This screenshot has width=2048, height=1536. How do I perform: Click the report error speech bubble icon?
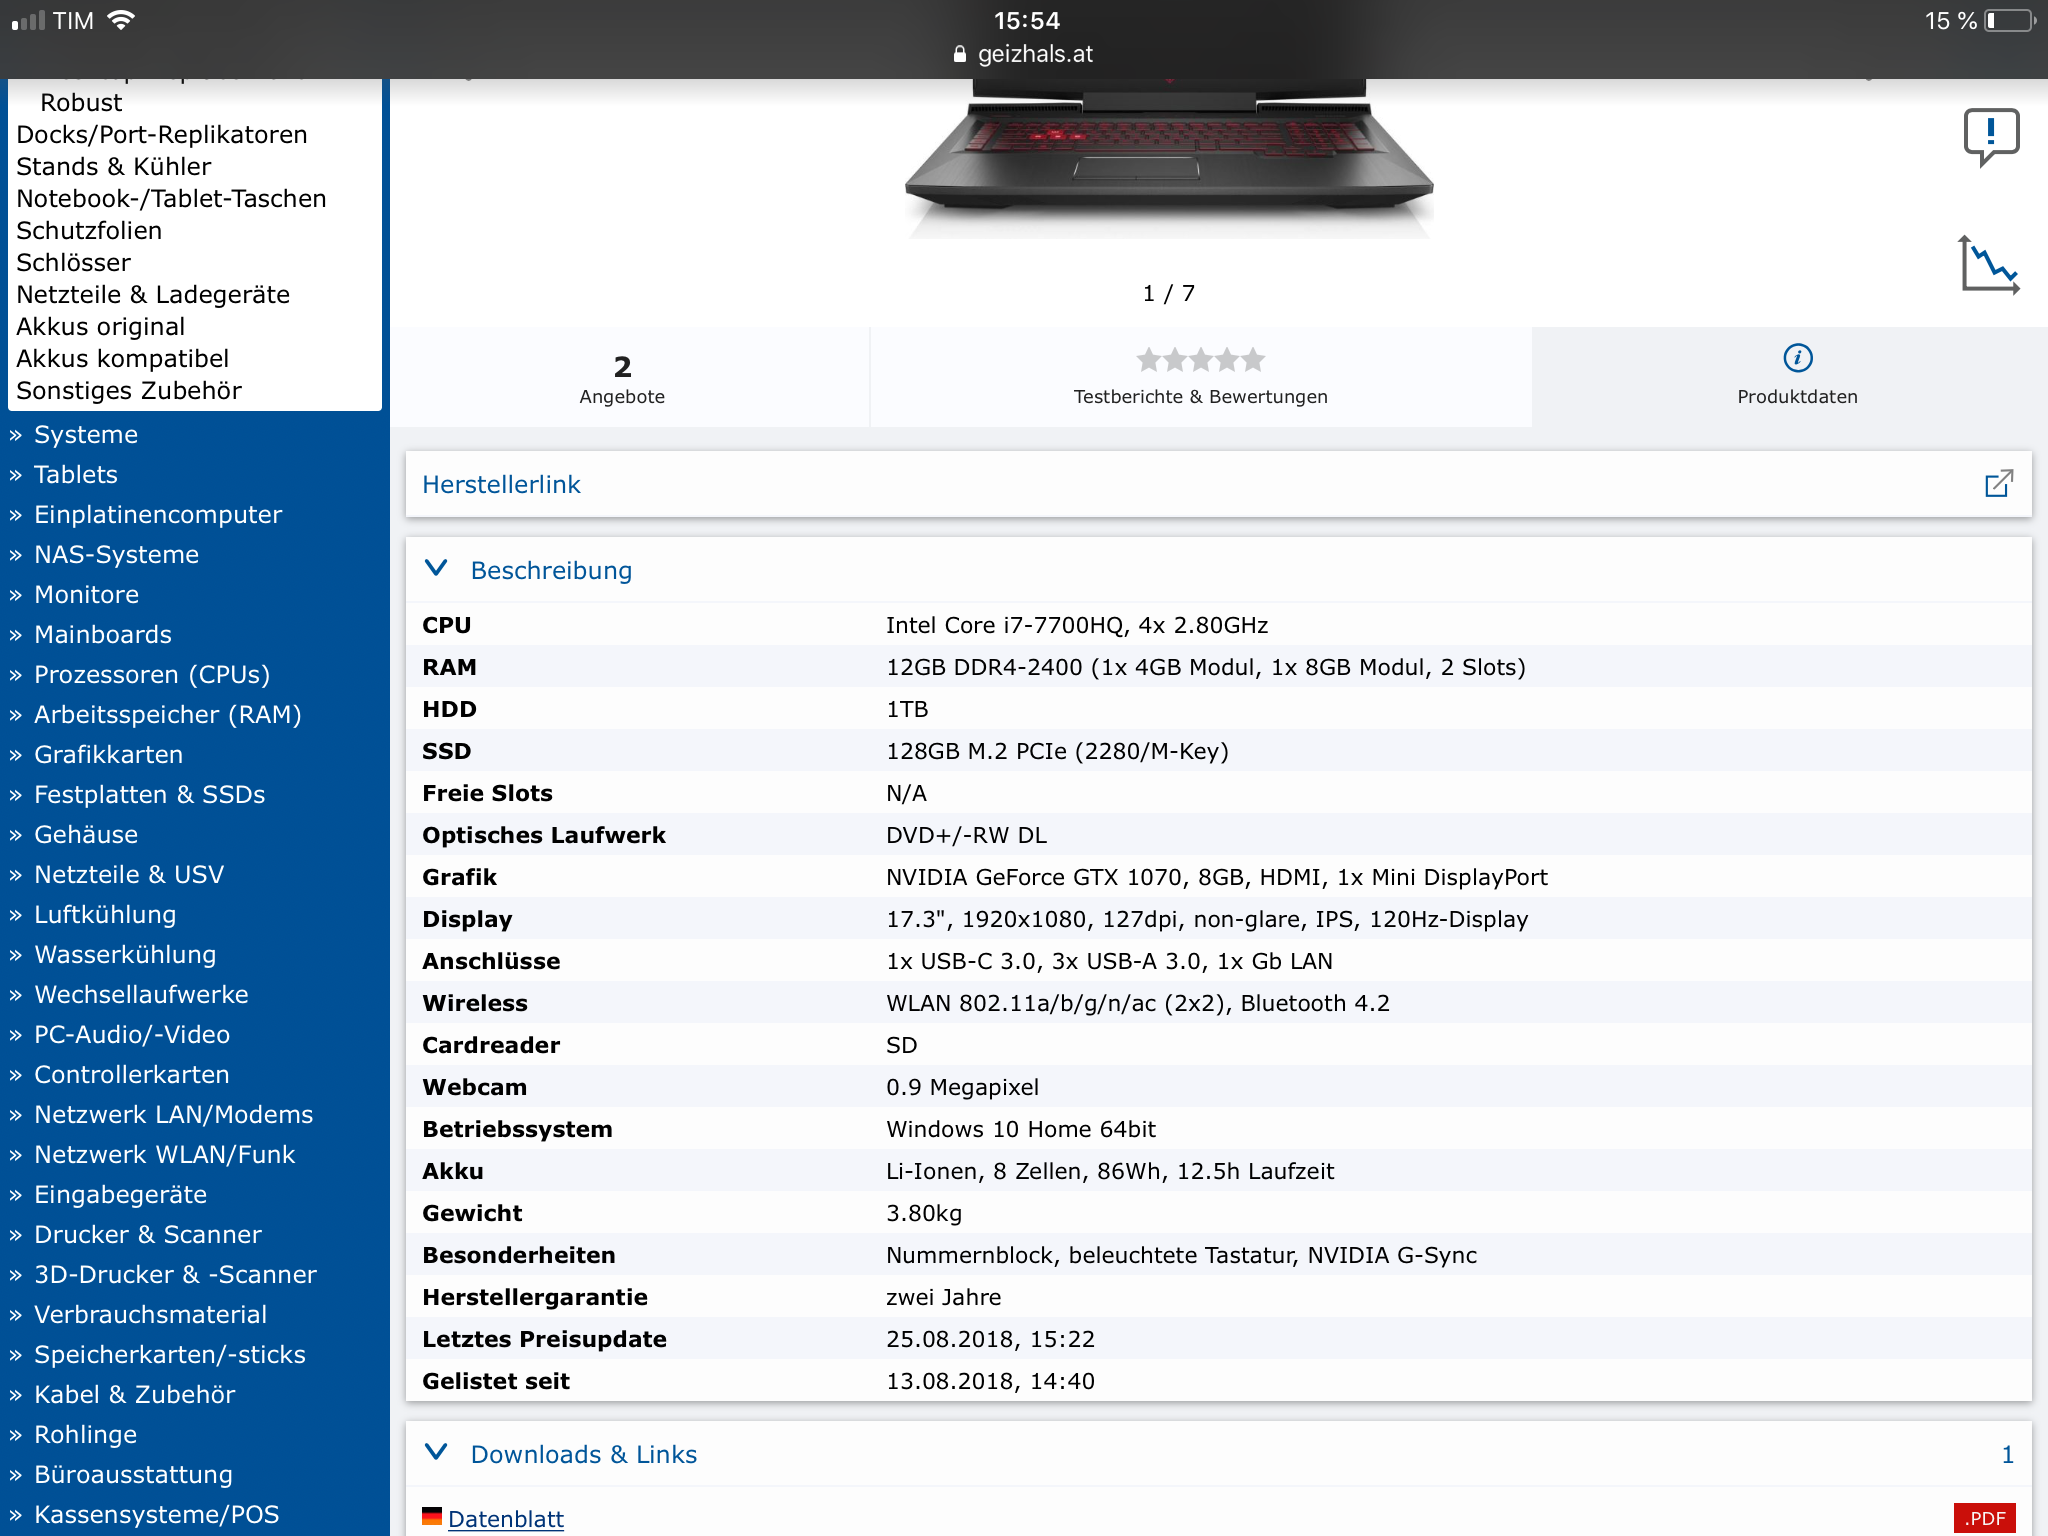pyautogui.click(x=1990, y=135)
